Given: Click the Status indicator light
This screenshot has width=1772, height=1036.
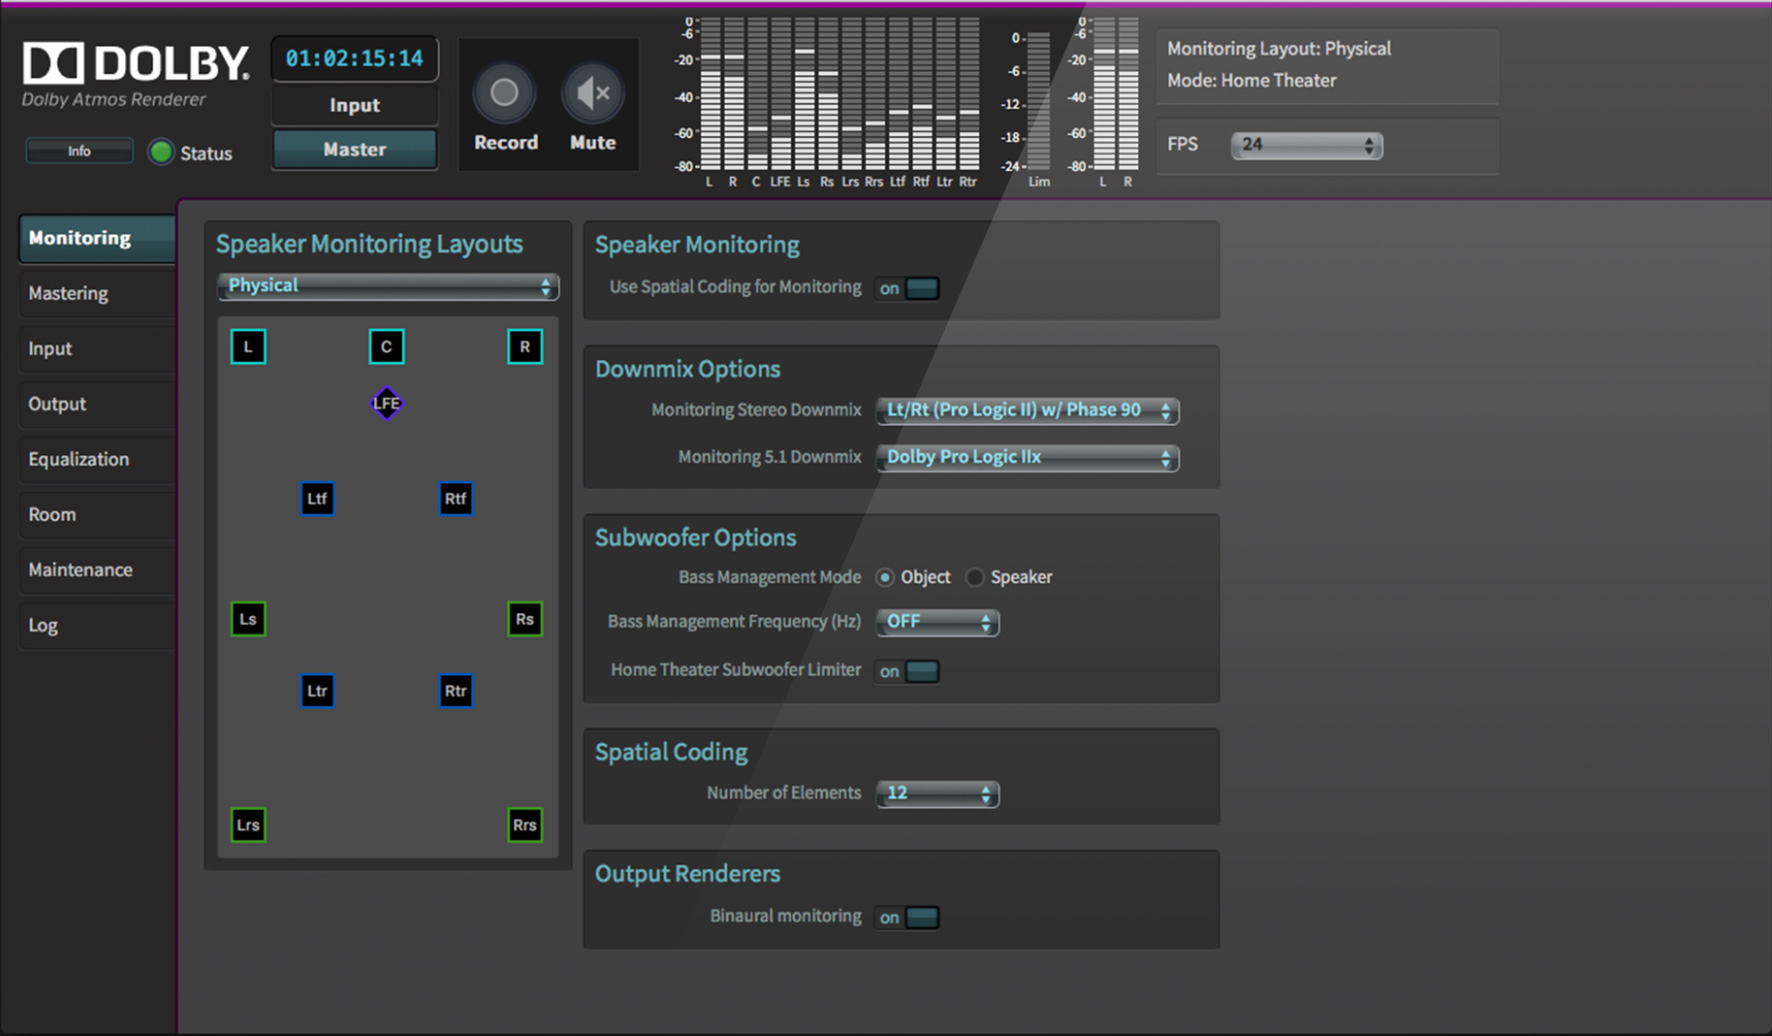Looking at the screenshot, I should pyautogui.click(x=161, y=152).
